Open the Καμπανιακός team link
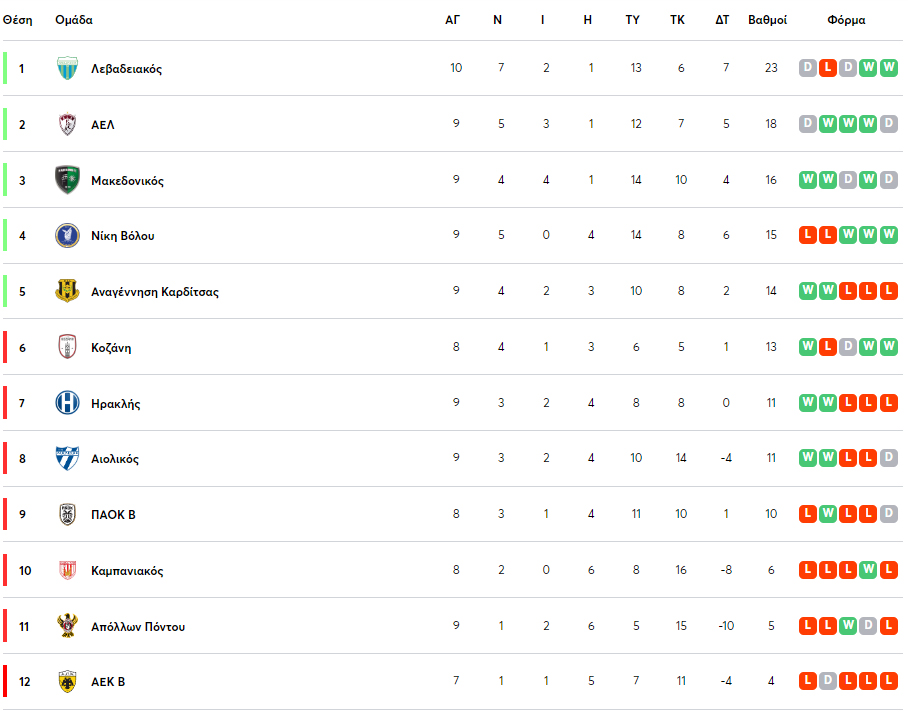 click(127, 570)
